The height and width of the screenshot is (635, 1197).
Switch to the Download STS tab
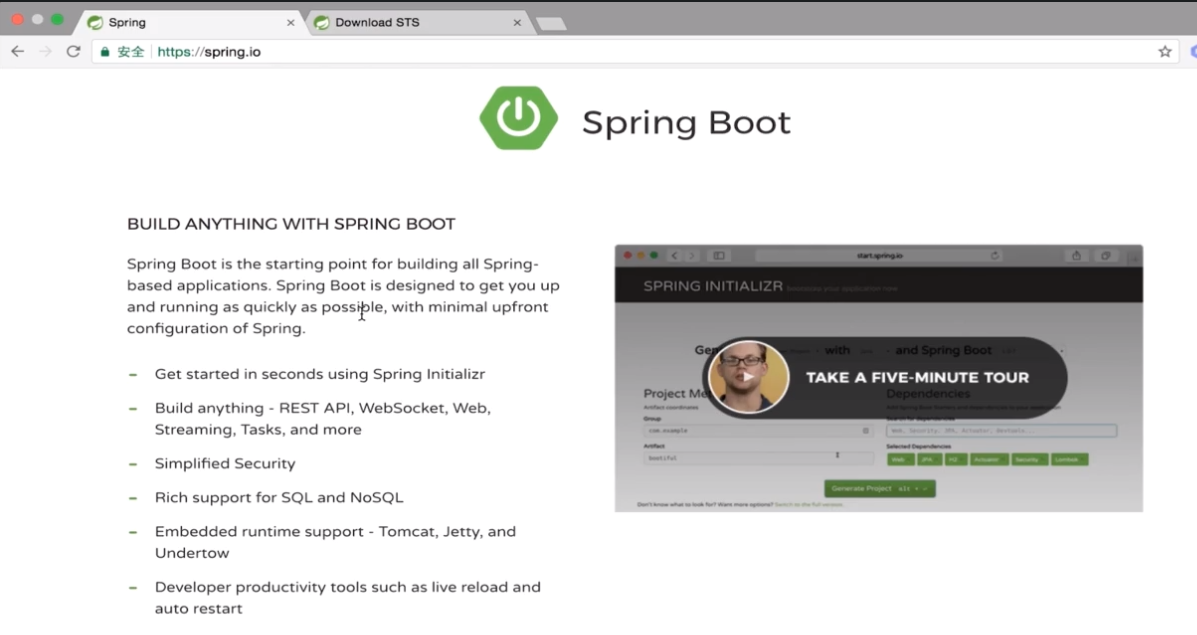(x=418, y=23)
